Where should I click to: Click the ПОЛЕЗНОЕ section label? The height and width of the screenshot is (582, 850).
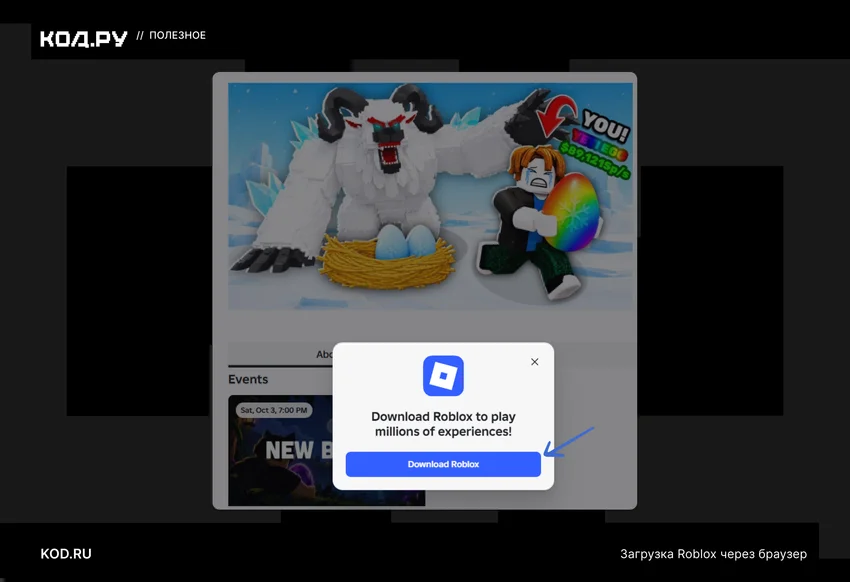point(177,35)
